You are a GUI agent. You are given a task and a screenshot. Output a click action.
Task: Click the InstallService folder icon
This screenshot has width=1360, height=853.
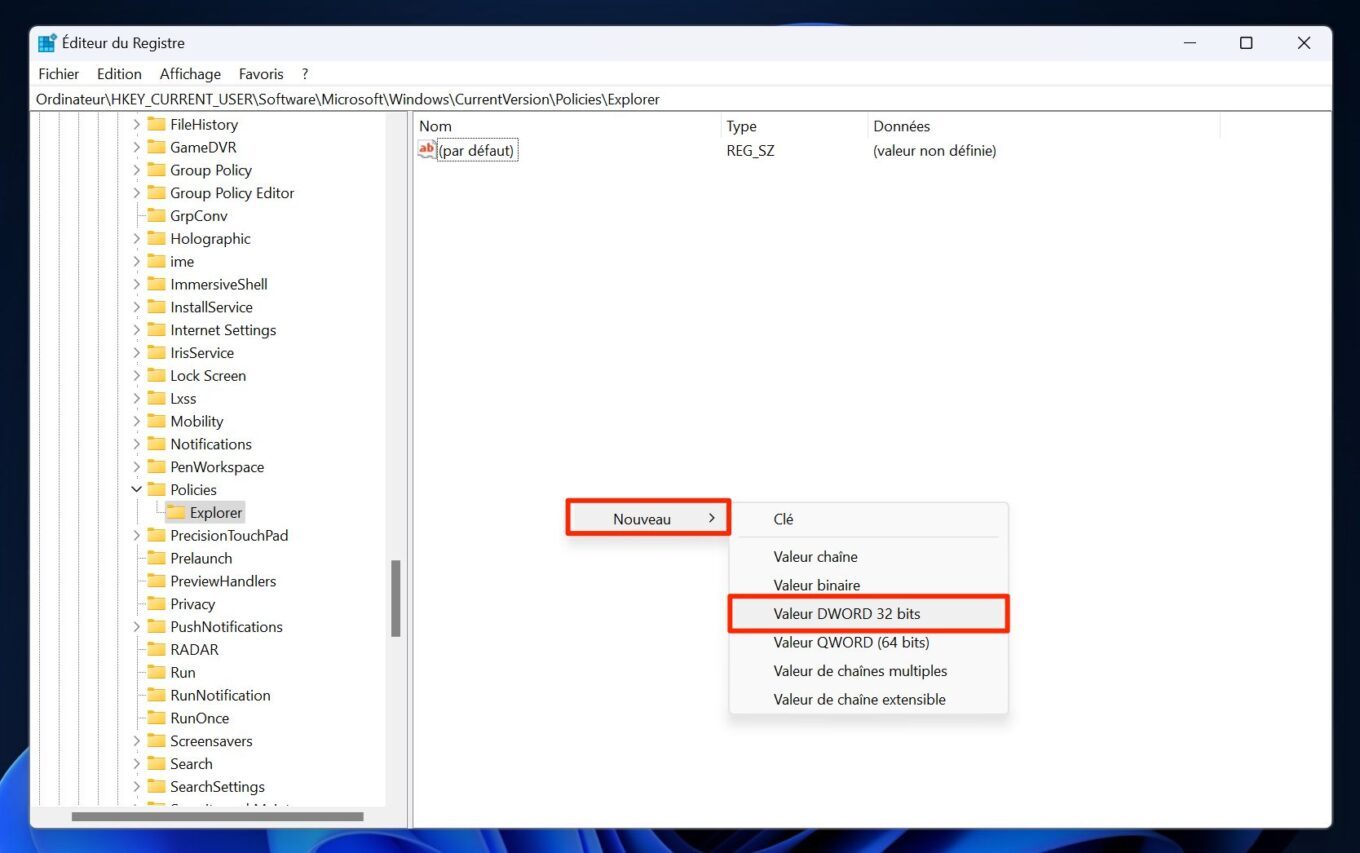(x=156, y=307)
